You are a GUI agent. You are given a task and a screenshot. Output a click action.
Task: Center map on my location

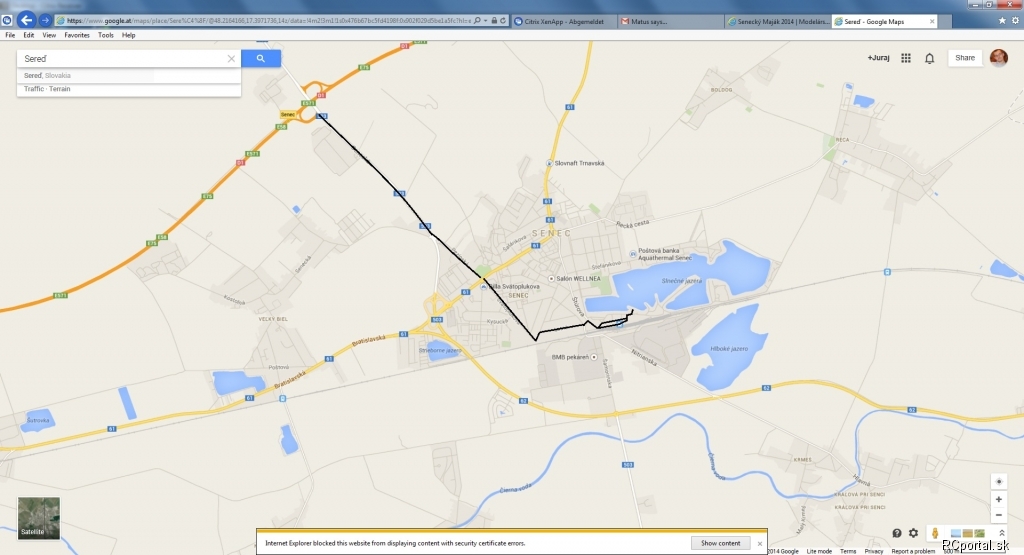coord(999,482)
